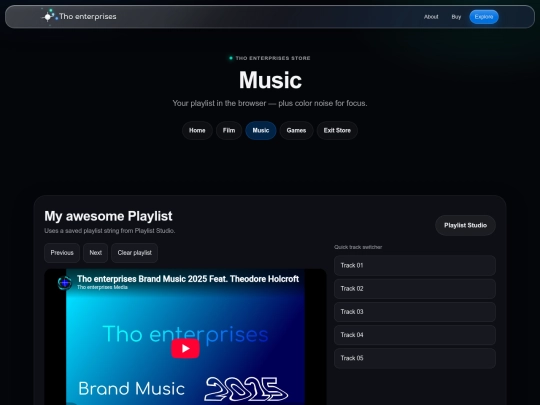
Task: Go to the Previous track
Action: click(62, 253)
